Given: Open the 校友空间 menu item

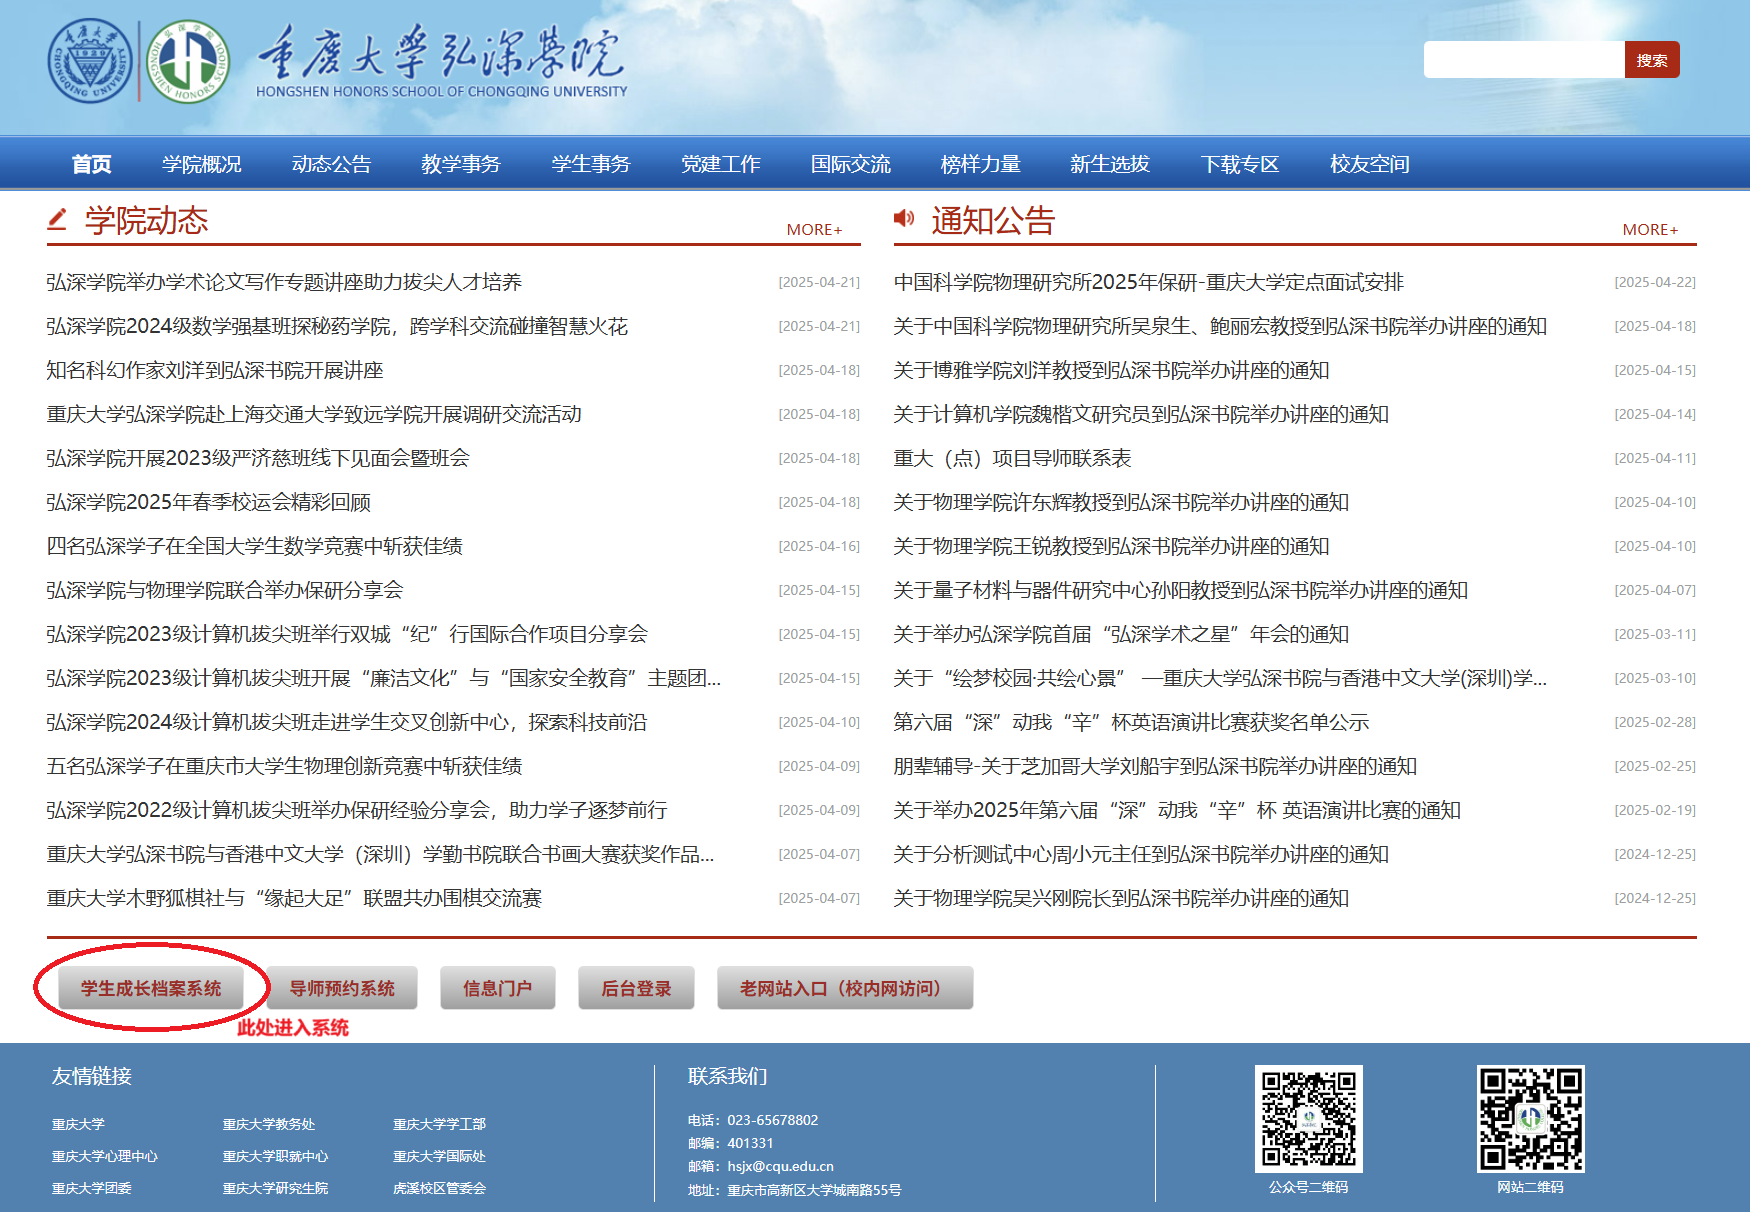Looking at the screenshot, I should 1370,164.
